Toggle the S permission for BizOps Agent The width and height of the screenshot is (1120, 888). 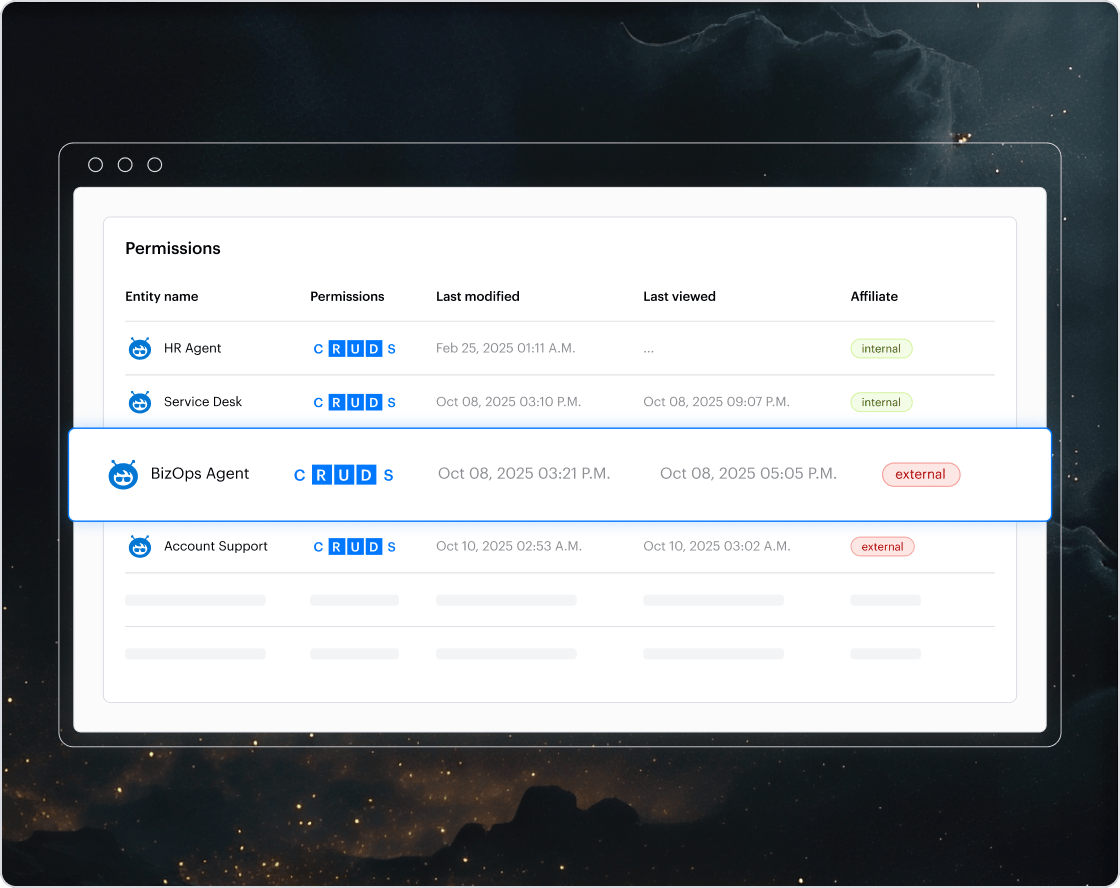[388, 475]
